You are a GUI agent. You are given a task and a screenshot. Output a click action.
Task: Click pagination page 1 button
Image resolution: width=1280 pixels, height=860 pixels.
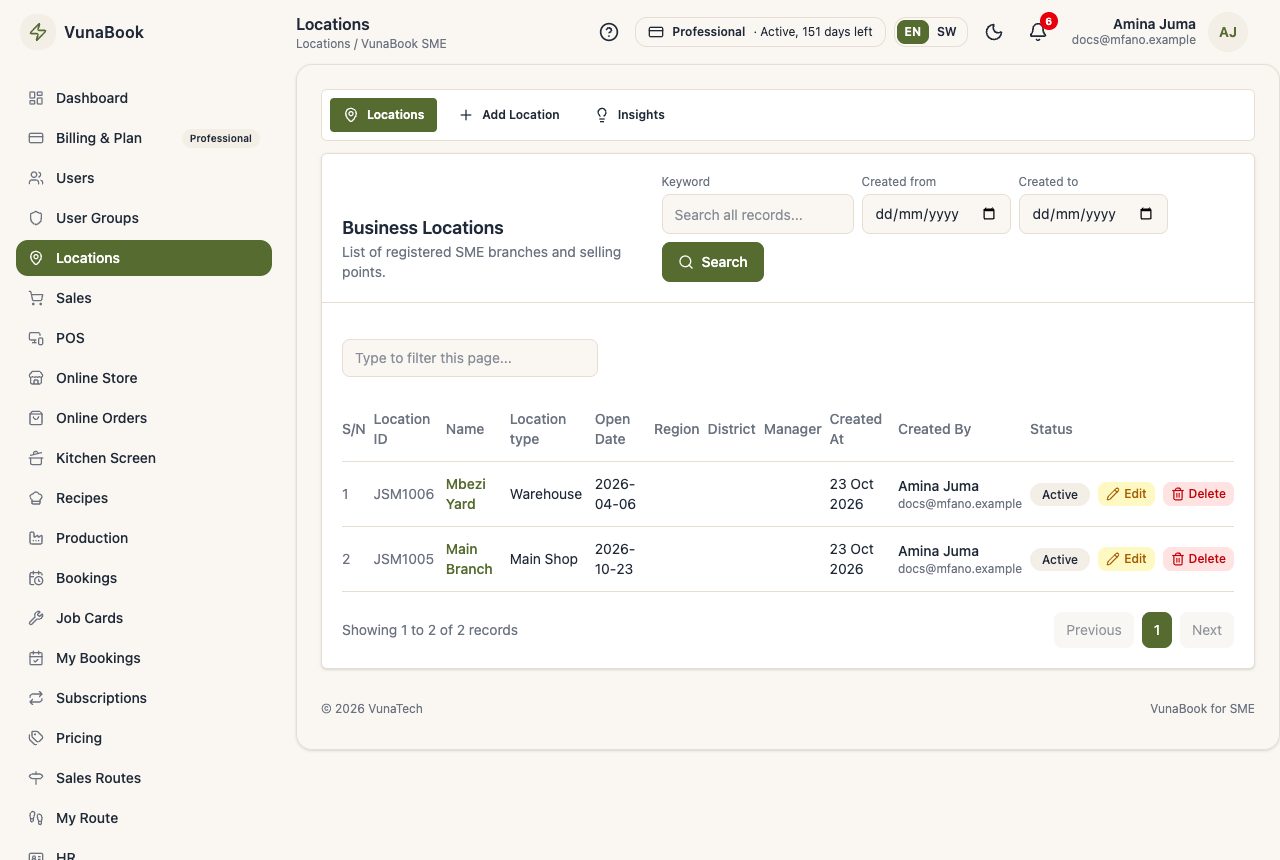point(1157,630)
